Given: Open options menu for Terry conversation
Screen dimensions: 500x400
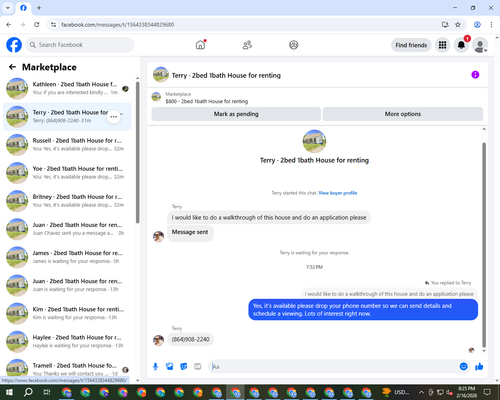Looking at the screenshot, I should (x=114, y=117).
